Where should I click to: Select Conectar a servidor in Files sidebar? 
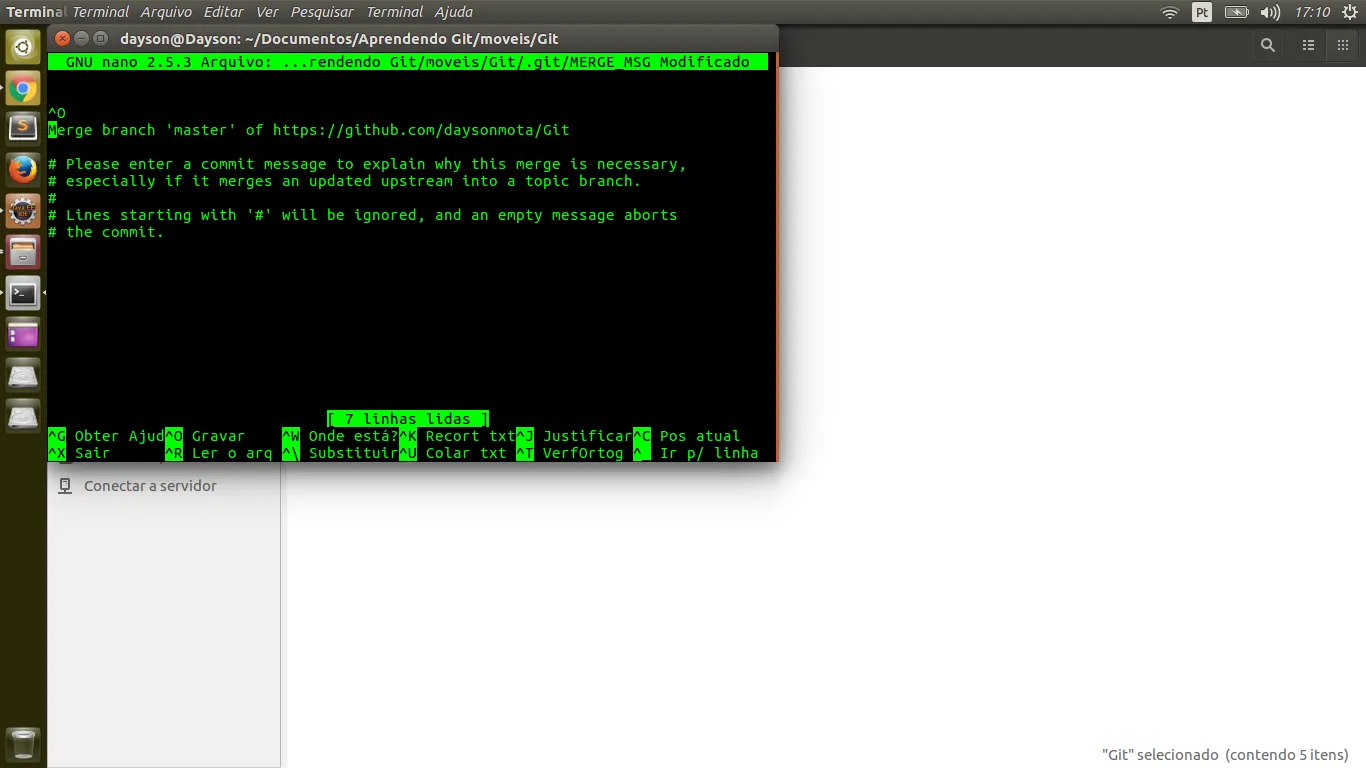[150, 486]
